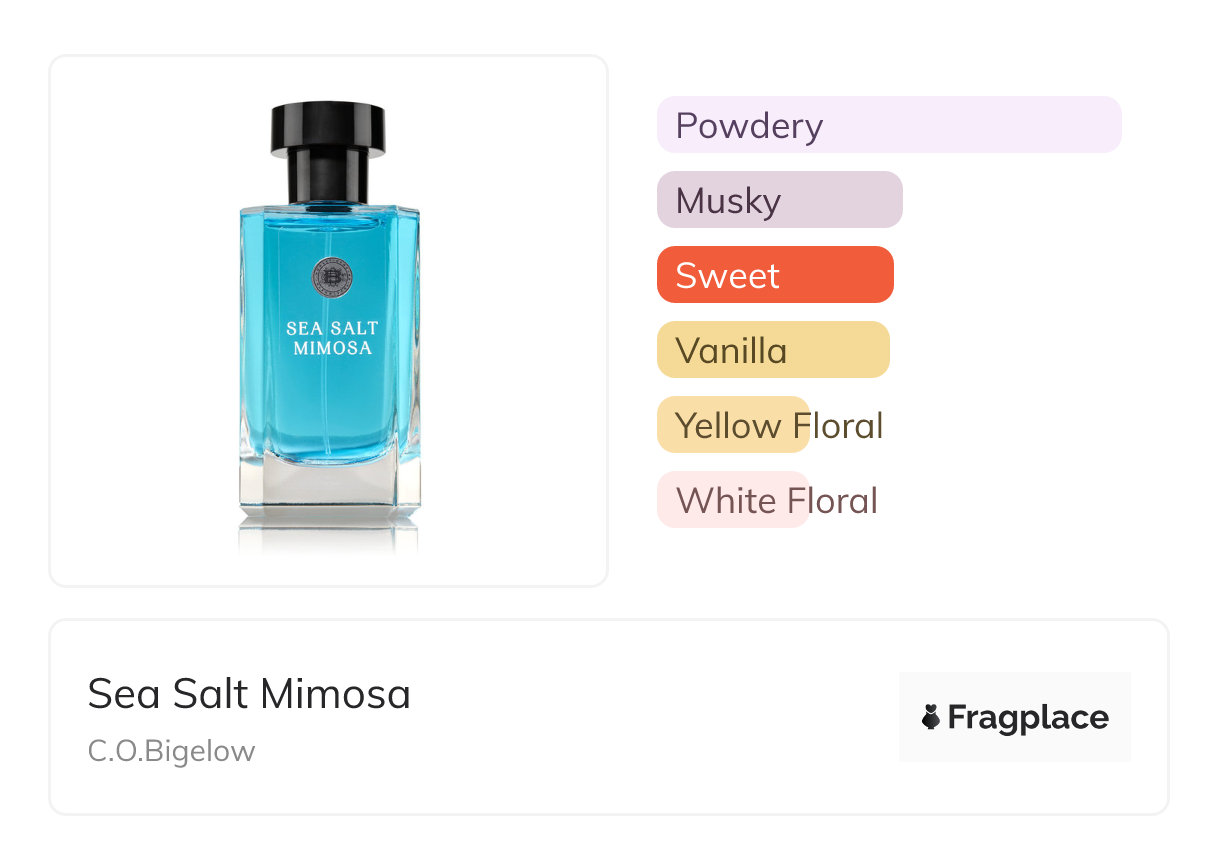This screenshot has width=1218, height=864.
Task: Click the orange Sweet accord bar
Action: [x=774, y=275]
